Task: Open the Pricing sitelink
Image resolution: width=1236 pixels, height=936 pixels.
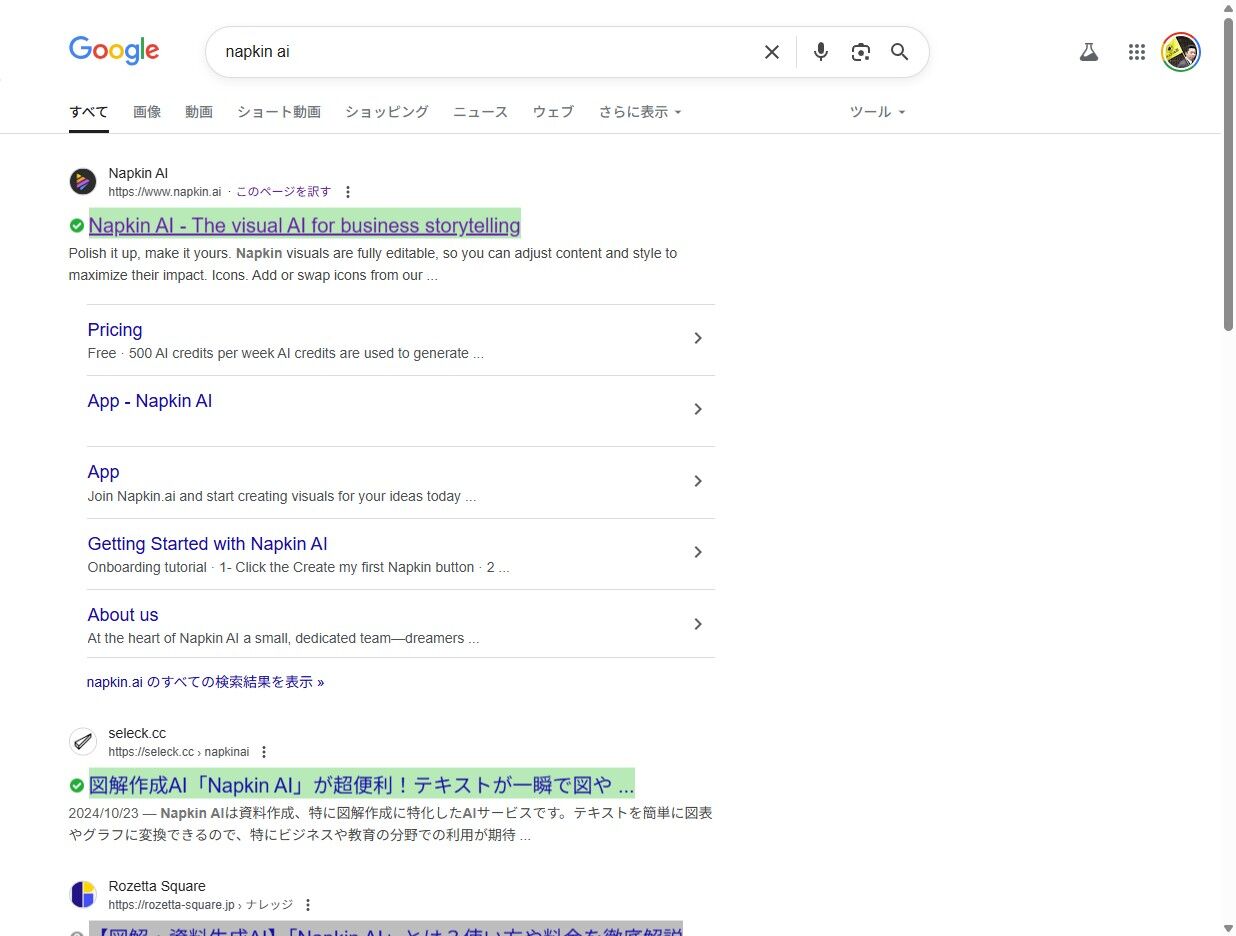Action: [x=115, y=330]
